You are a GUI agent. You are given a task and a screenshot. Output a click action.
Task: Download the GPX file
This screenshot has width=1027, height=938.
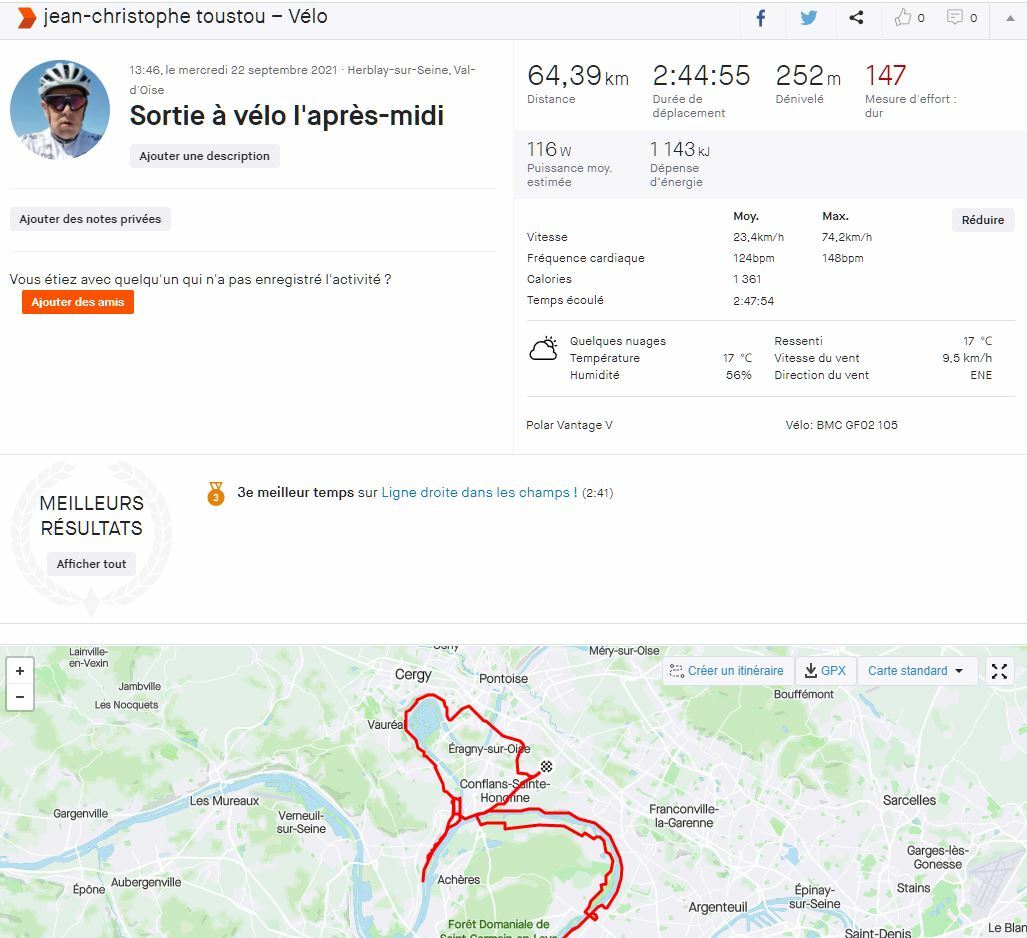[825, 671]
